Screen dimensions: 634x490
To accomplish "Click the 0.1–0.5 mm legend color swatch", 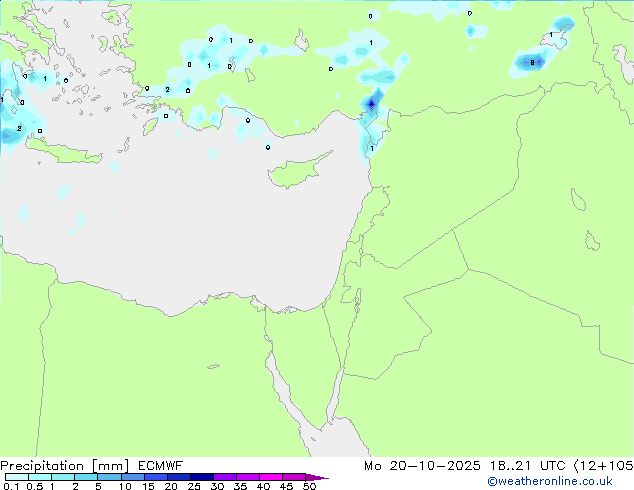I will pyautogui.click(x=17, y=477).
